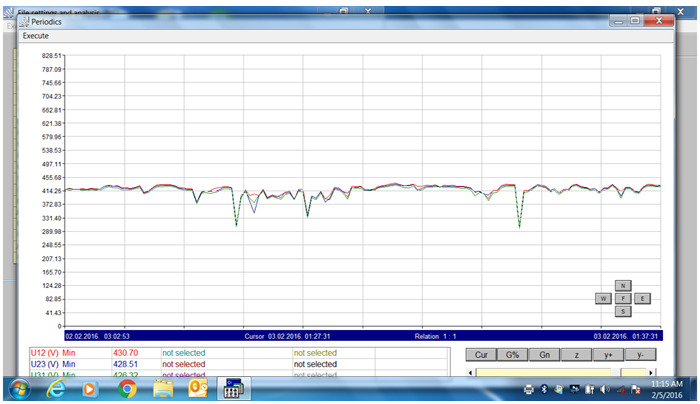Viewport: 700px width, 404px height.
Task: Launch Internet Explorer from the taskbar
Action: tap(56, 390)
